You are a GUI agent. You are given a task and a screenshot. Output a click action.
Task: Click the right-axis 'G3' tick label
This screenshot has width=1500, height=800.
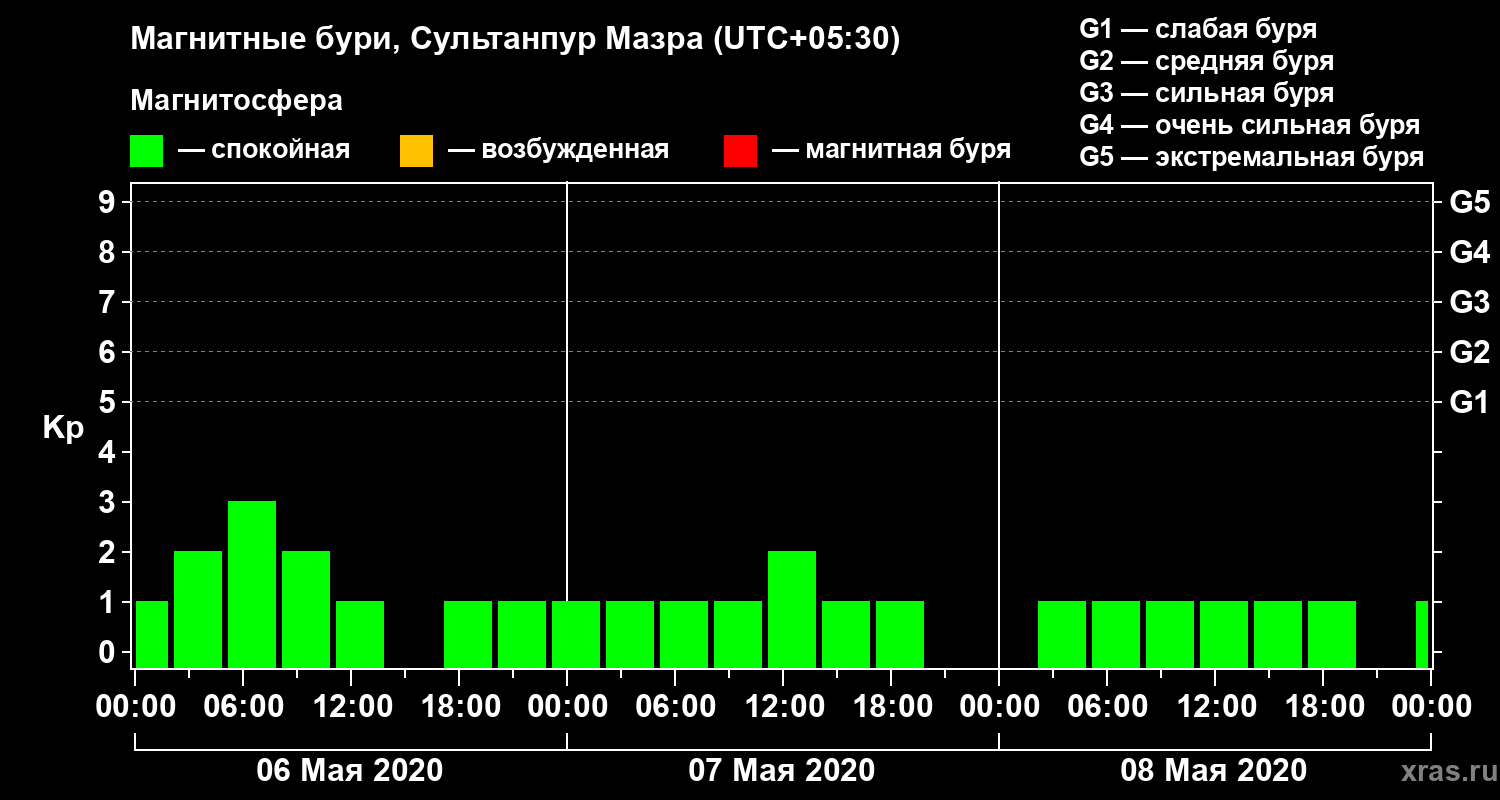[1470, 303]
